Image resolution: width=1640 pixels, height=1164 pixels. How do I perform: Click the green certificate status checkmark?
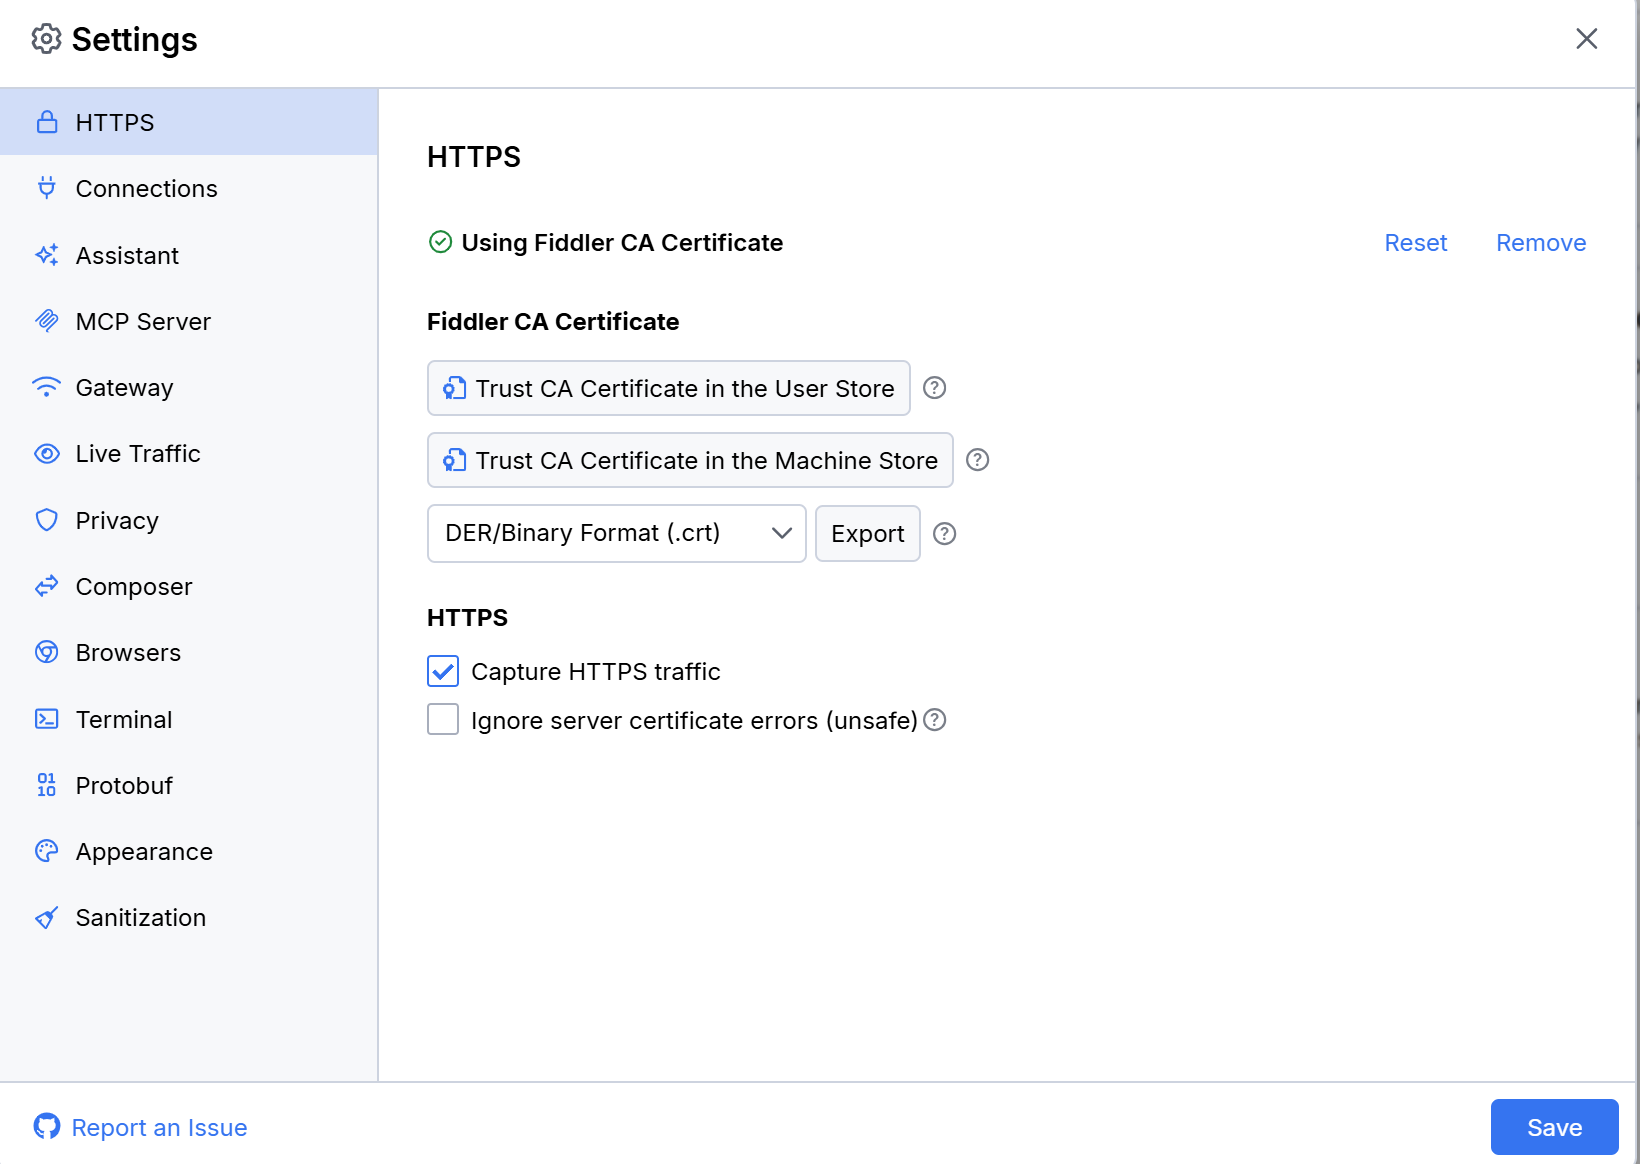tap(440, 242)
